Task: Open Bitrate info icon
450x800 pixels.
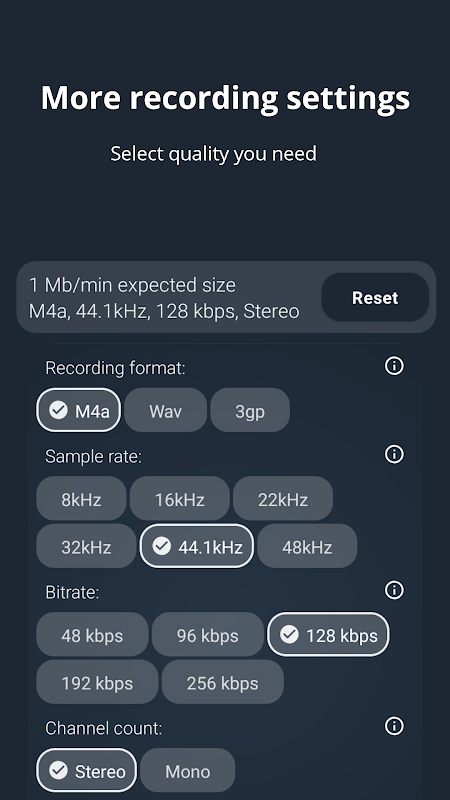Action: (x=394, y=590)
